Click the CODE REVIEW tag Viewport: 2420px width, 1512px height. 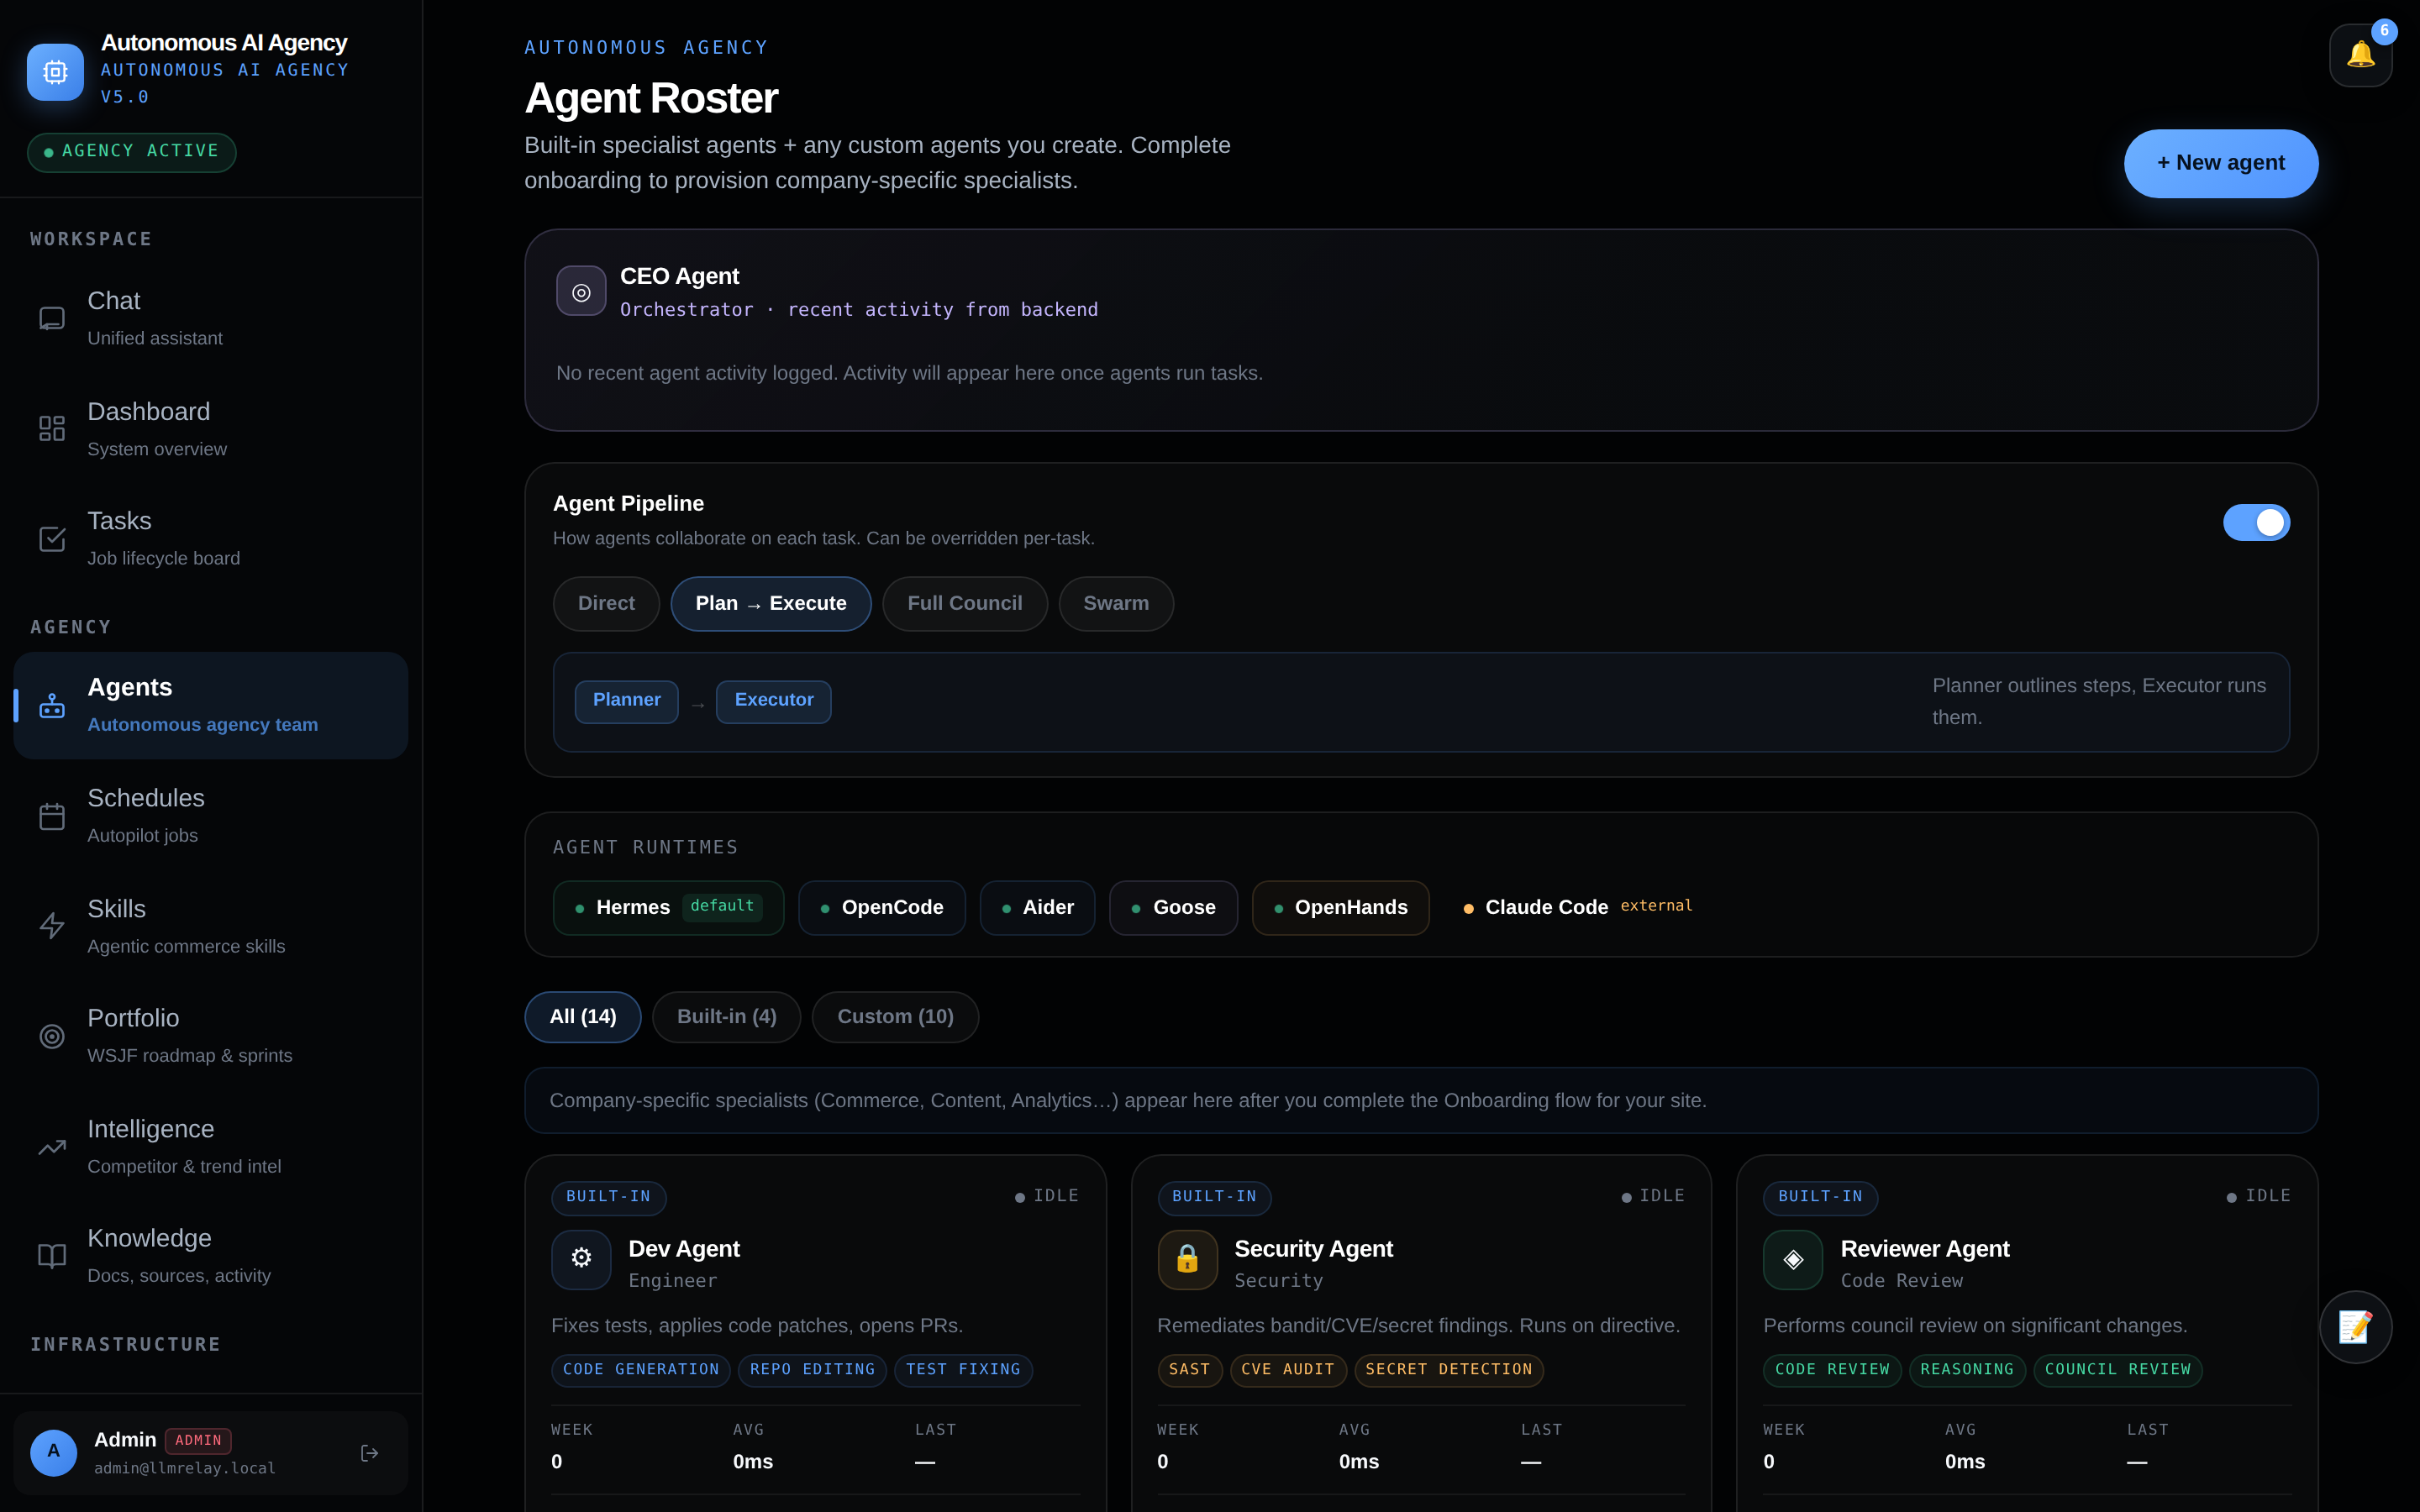[x=1832, y=1370]
